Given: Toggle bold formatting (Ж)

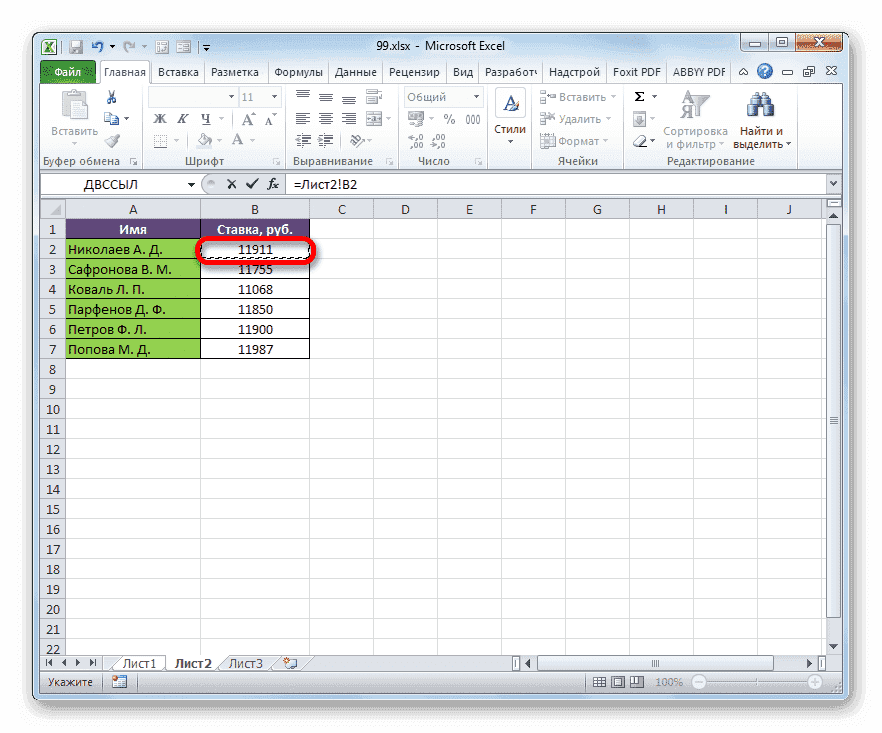Looking at the screenshot, I should [158, 120].
